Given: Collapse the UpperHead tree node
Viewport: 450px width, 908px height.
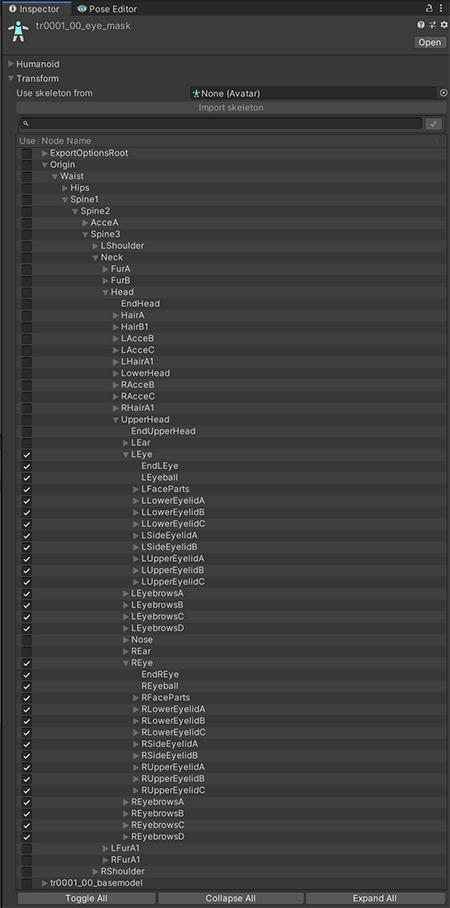Looking at the screenshot, I should [116, 420].
